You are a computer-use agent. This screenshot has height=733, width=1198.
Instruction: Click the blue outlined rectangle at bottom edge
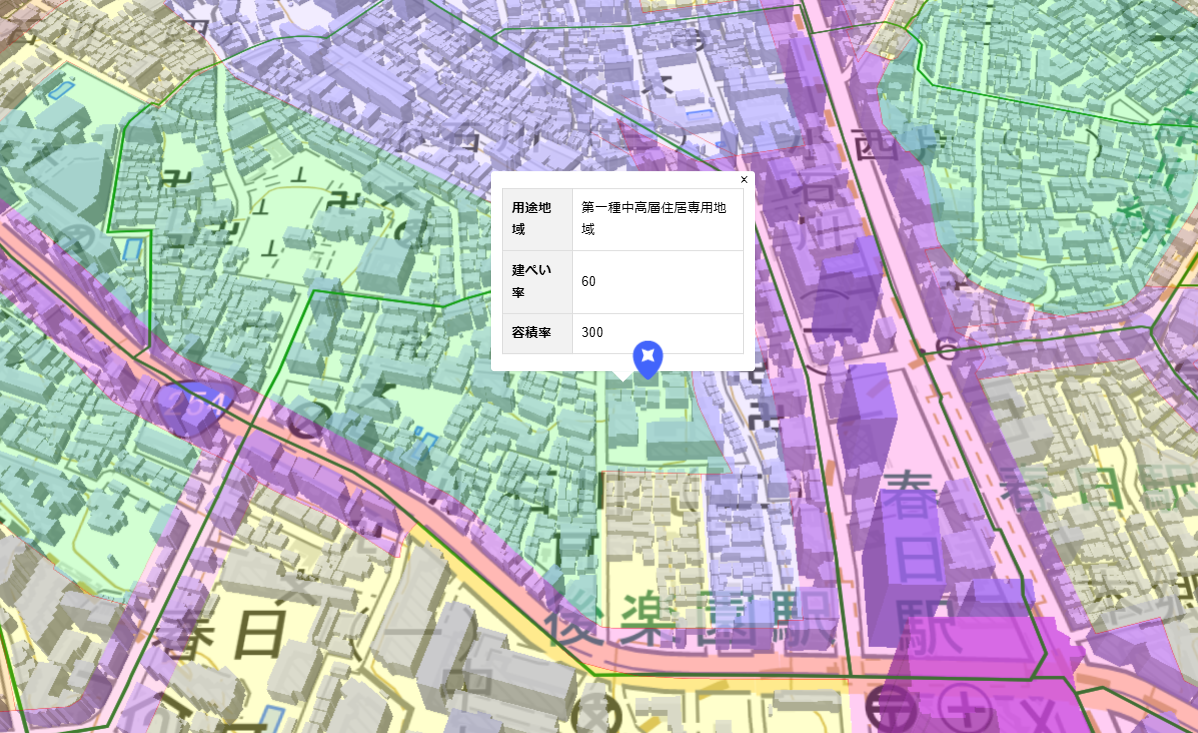click(268, 717)
